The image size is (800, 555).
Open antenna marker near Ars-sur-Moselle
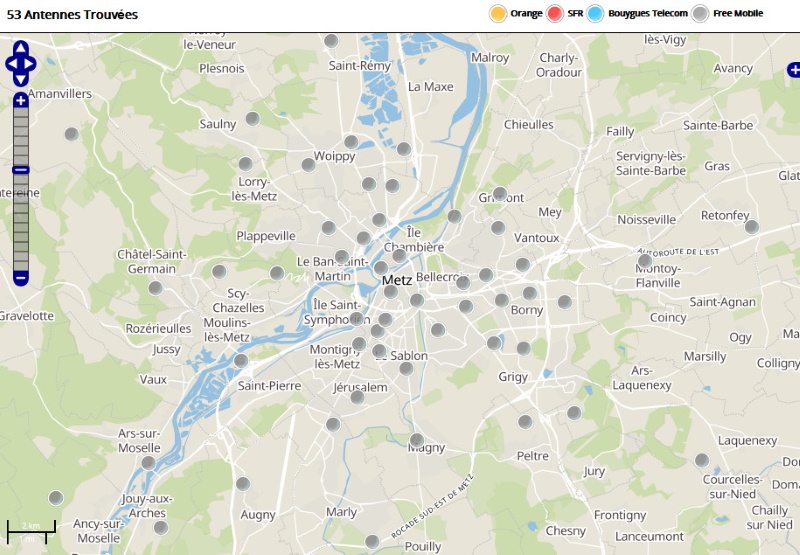point(148,463)
